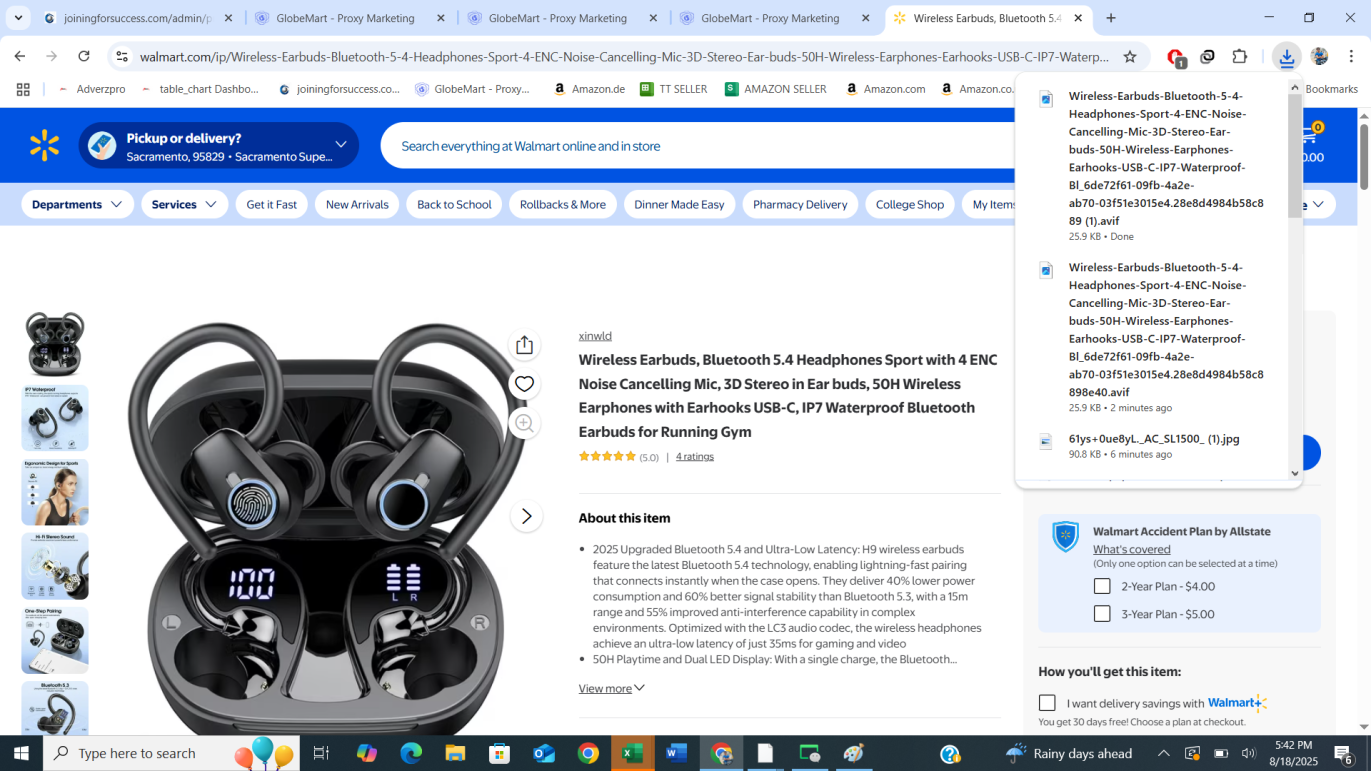
Task: Expand the Departments dropdown
Action: pyautogui.click(x=77, y=204)
